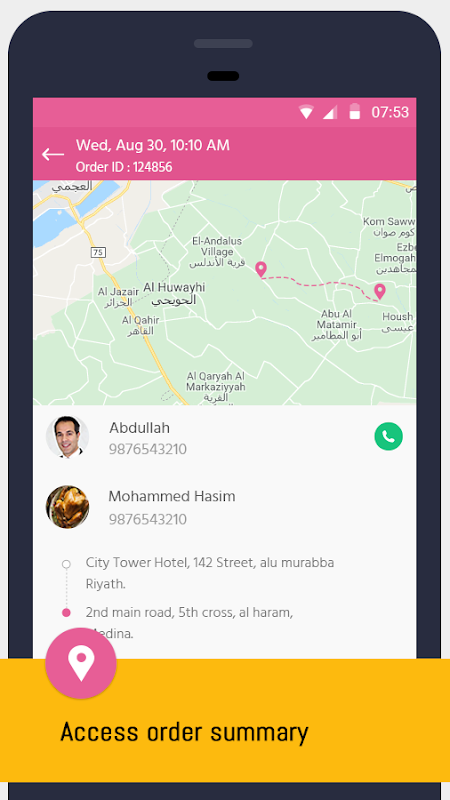This screenshot has height=800, width=450.
Task: Tap the large pink location pin badge
Action: (81, 663)
